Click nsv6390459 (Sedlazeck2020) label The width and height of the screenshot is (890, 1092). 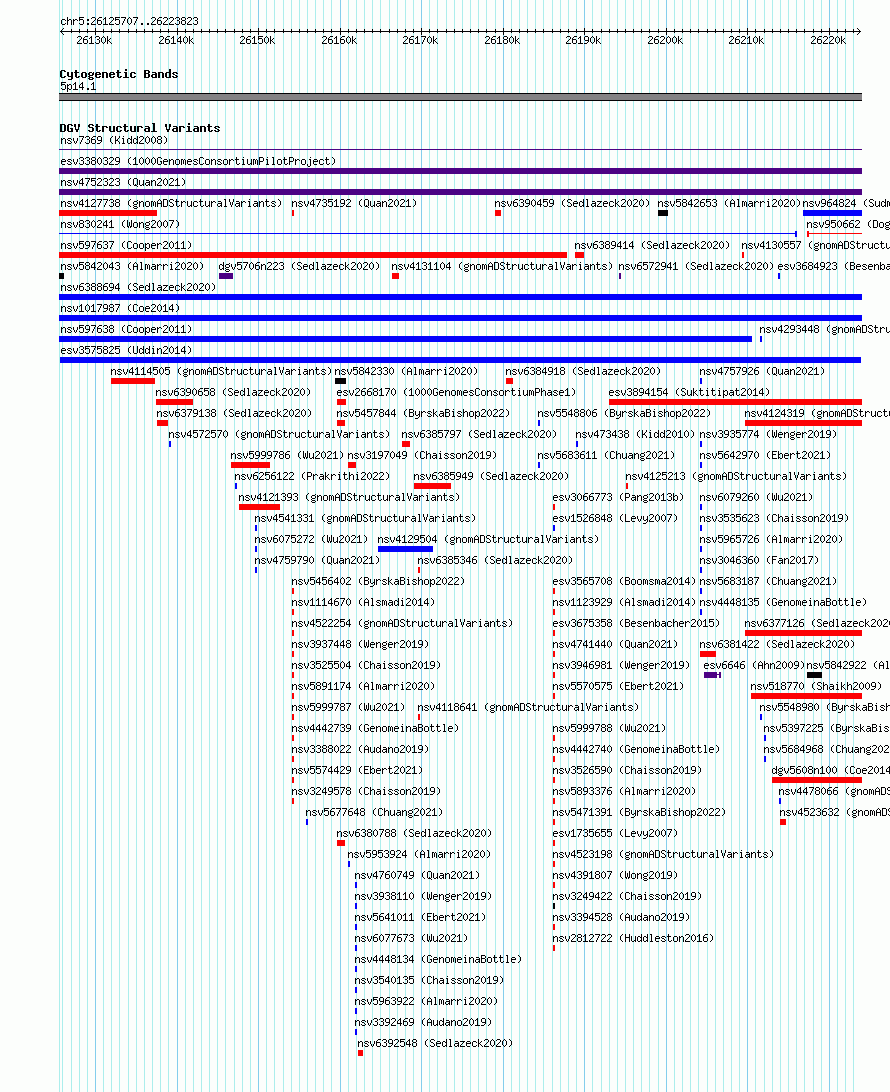point(572,203)
